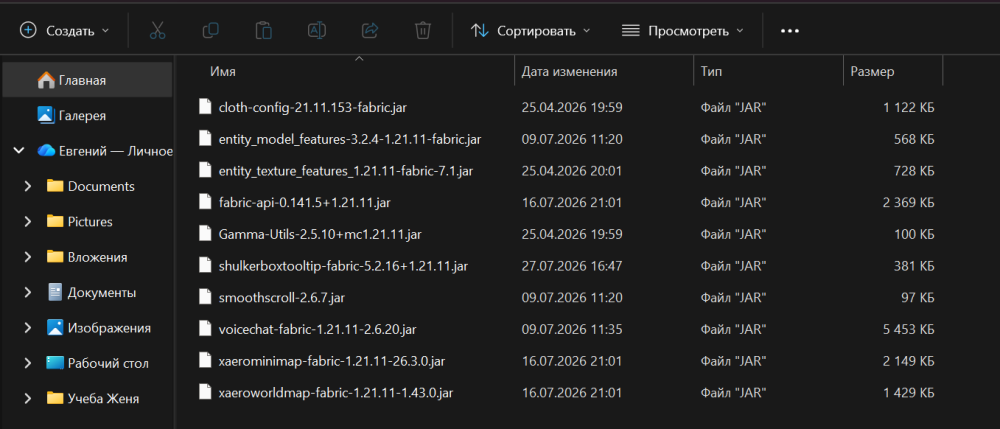Select the Евгений — Личное OneDrive entry
The height and width of the screenshot is (429, 1000).
pyautogui.click(x=105, y=151)
